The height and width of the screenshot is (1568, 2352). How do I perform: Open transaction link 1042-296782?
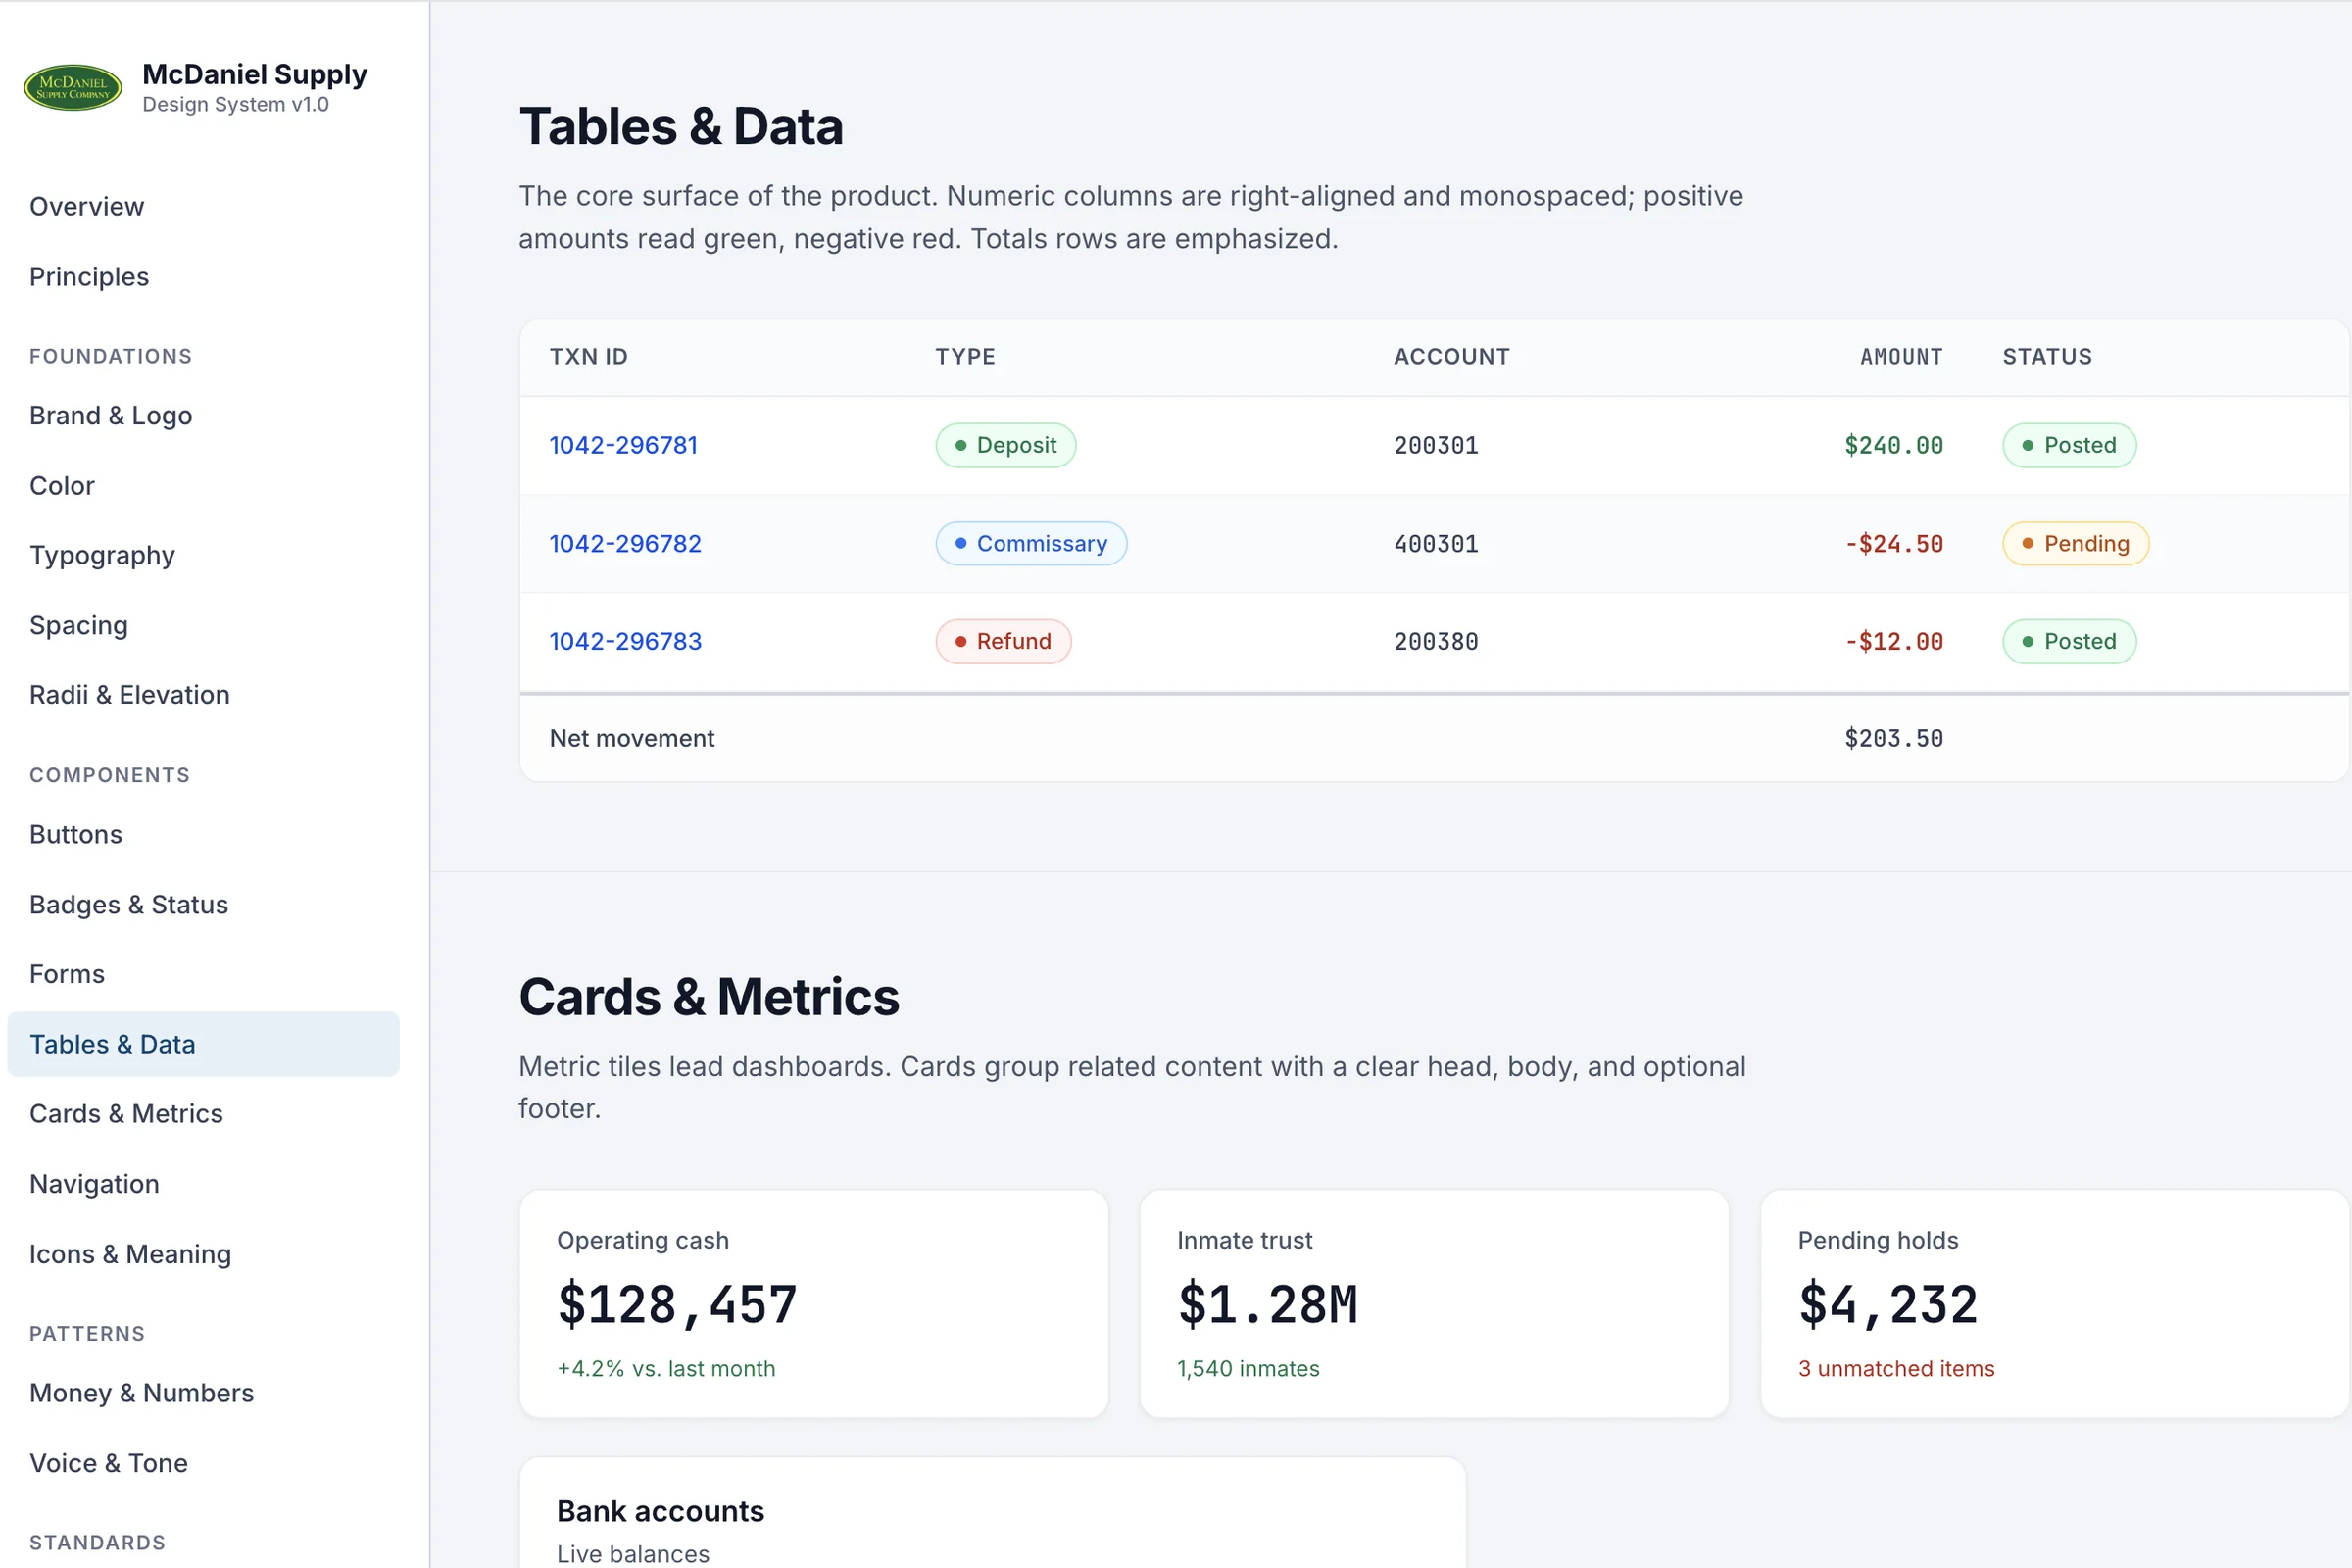coord(626,543)
